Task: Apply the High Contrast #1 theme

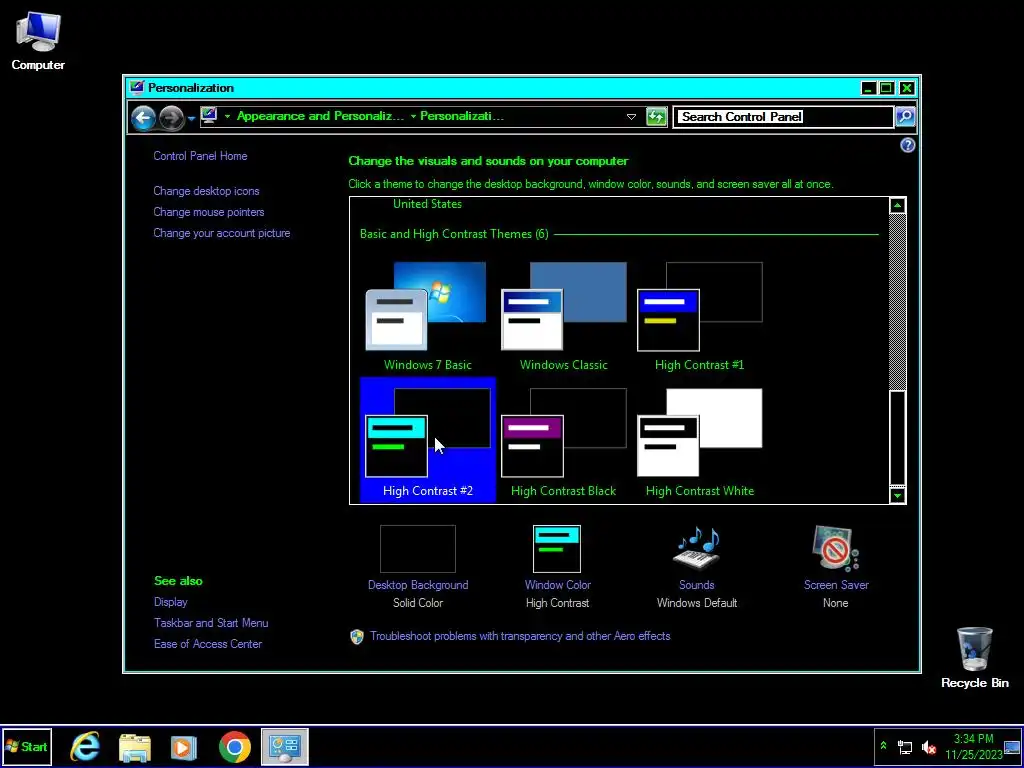Action: click(x=699, y=315)
